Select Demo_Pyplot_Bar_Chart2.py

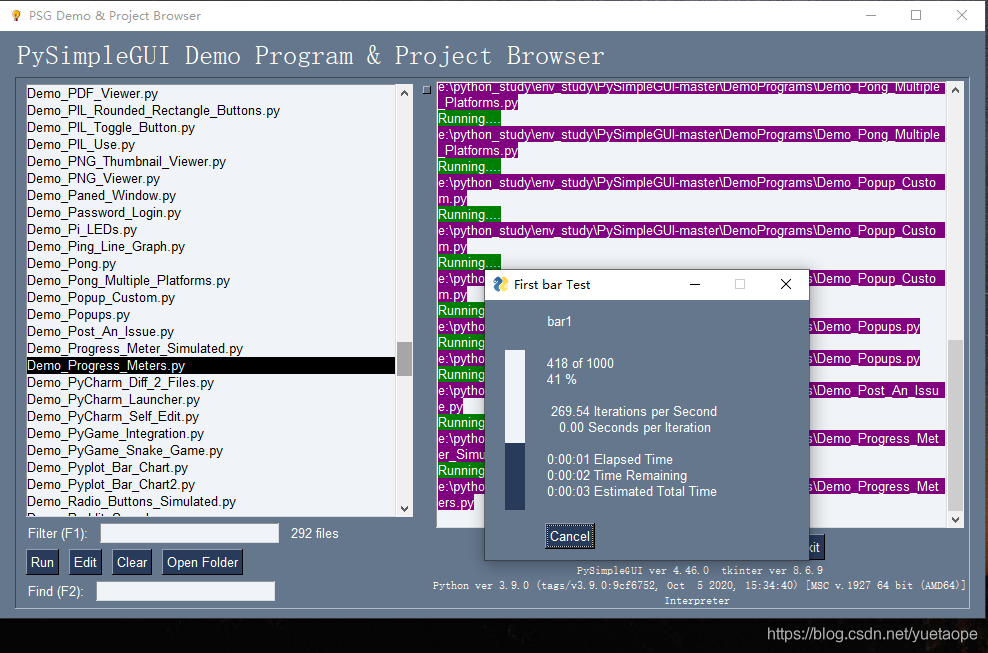pos(210,485)
